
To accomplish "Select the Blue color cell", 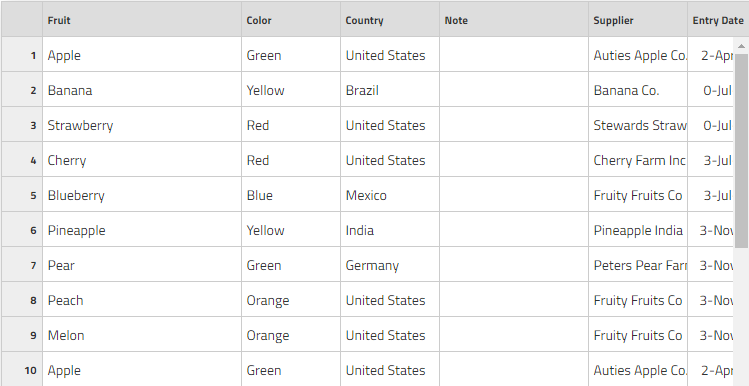I will pos(291,194).
